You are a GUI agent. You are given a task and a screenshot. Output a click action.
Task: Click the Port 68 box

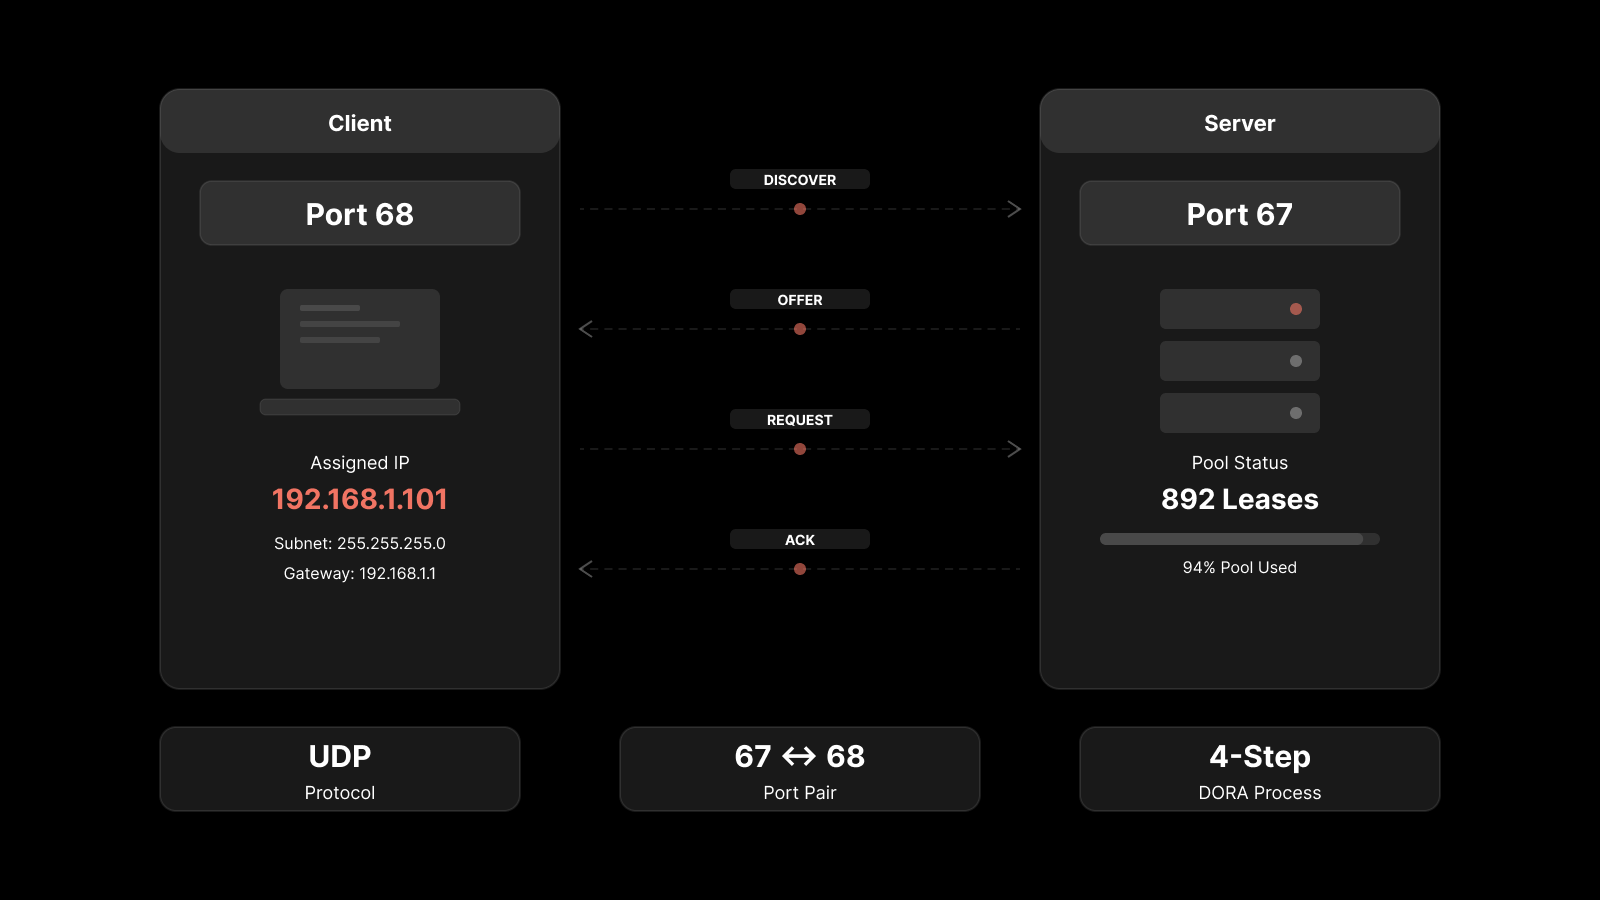pos(360,214)
